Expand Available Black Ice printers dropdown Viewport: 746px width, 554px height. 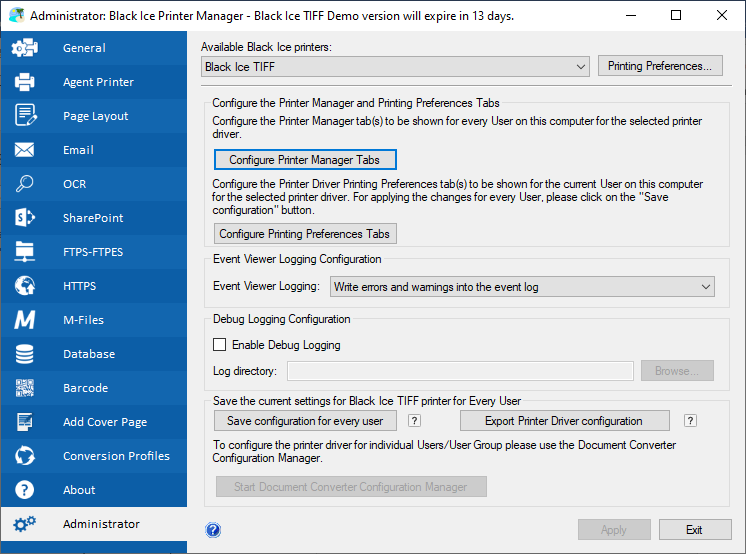(x=395, y=67)
